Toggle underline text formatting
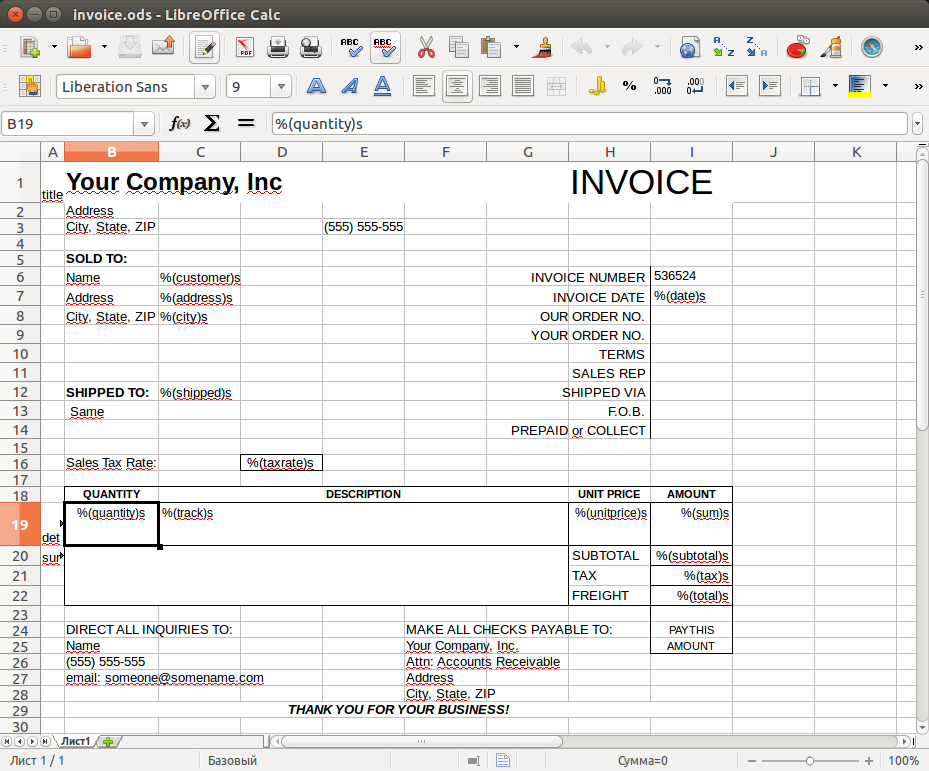This screenshot has height=771, width=929. click(383, 87)
